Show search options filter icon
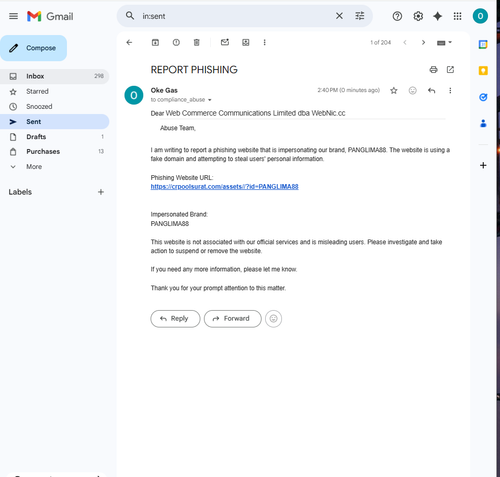 [x=360, y=16]
